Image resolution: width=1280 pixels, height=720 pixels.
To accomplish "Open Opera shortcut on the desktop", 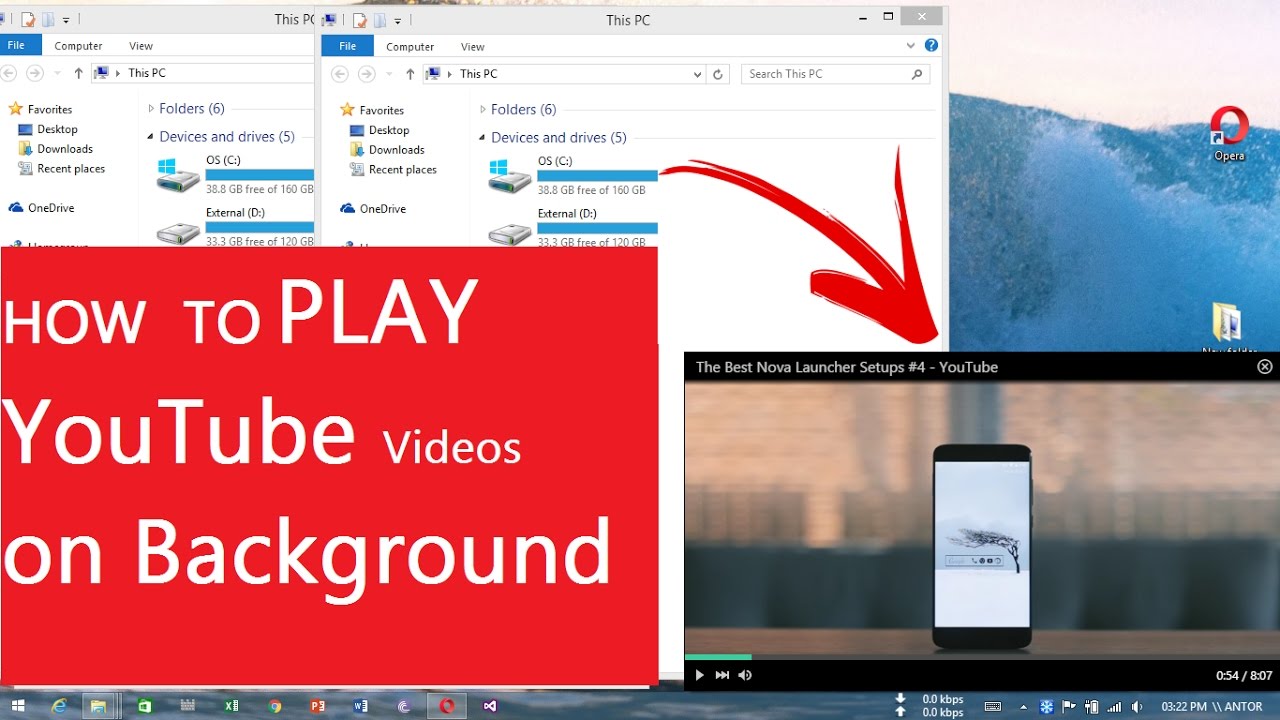I will [x=1229, y=134].
